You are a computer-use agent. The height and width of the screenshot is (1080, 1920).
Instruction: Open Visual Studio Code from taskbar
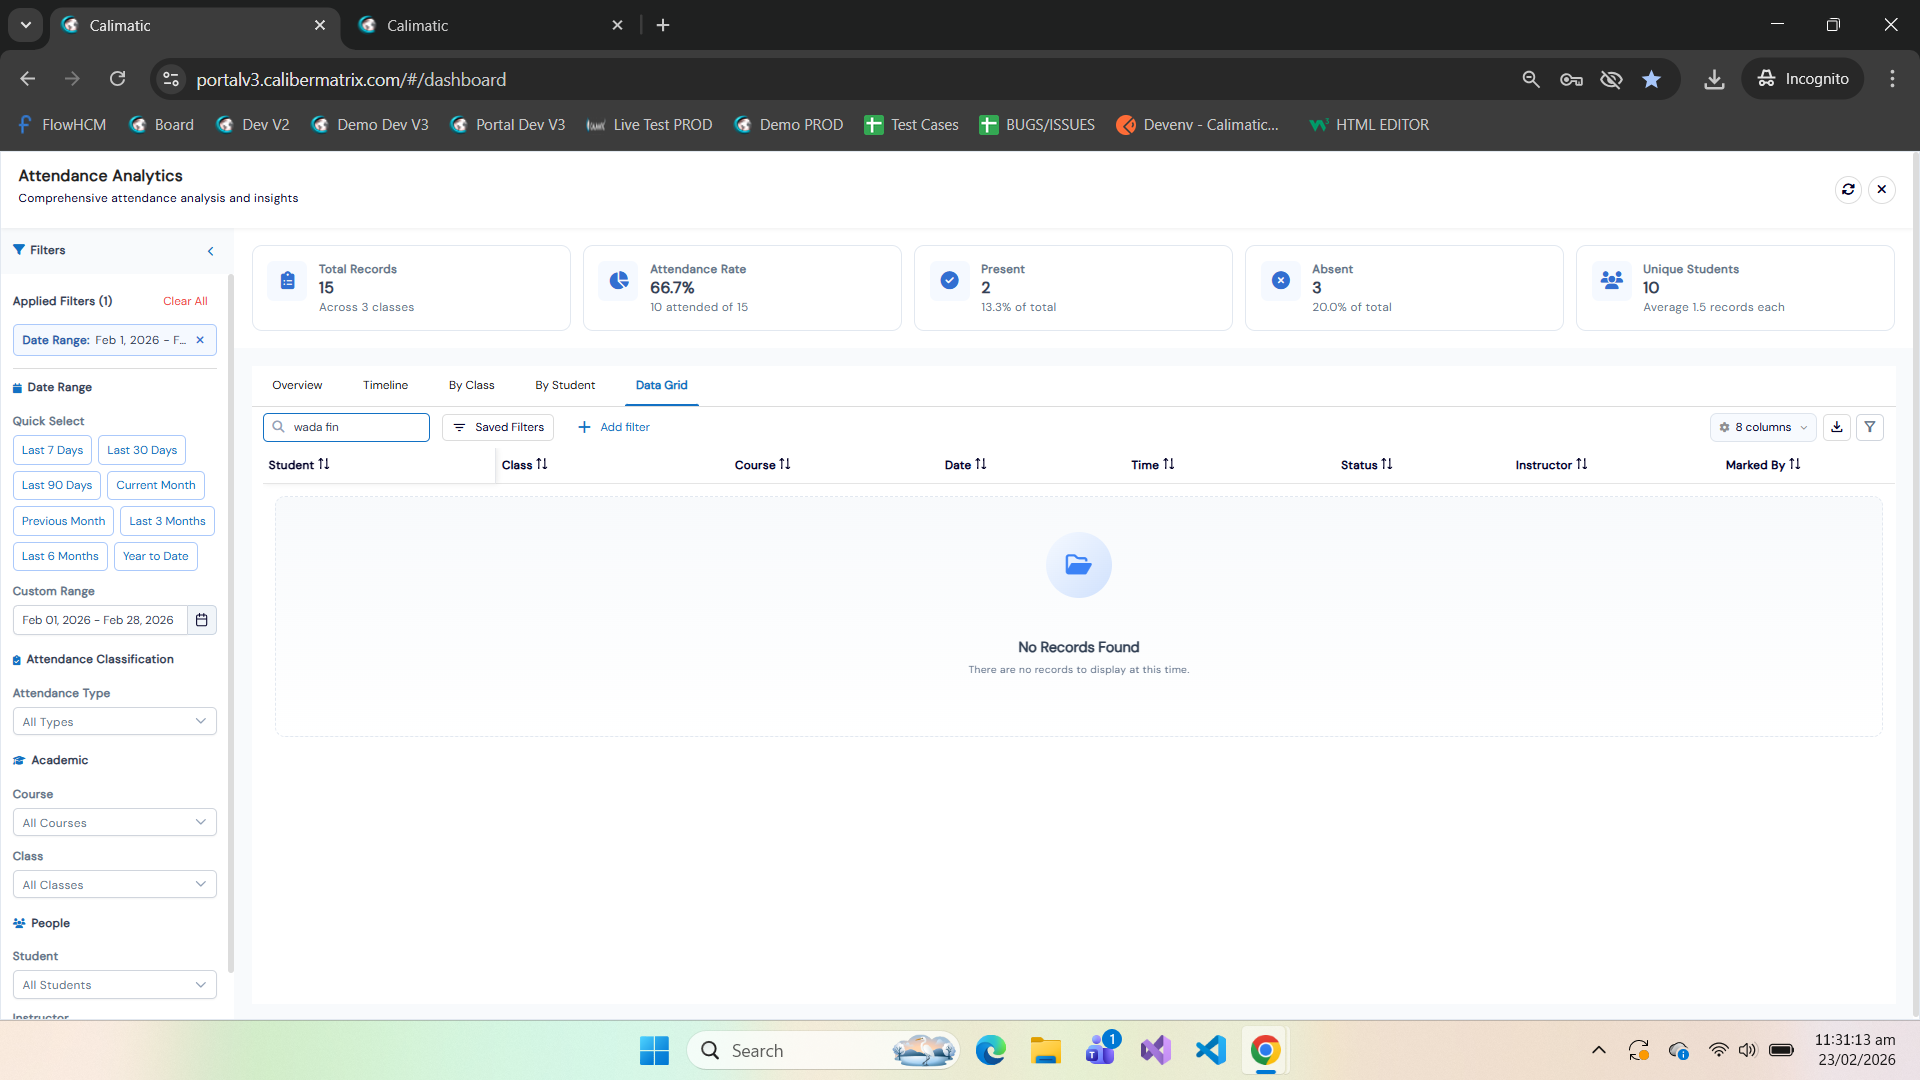pos(1210,1050)
